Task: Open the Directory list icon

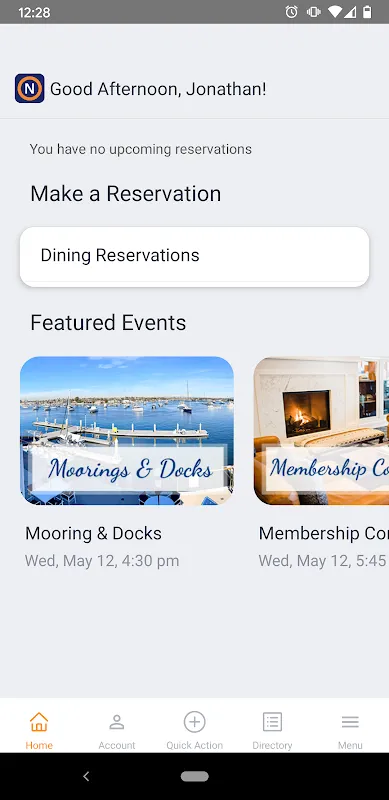Action: (x=272, y=721)
